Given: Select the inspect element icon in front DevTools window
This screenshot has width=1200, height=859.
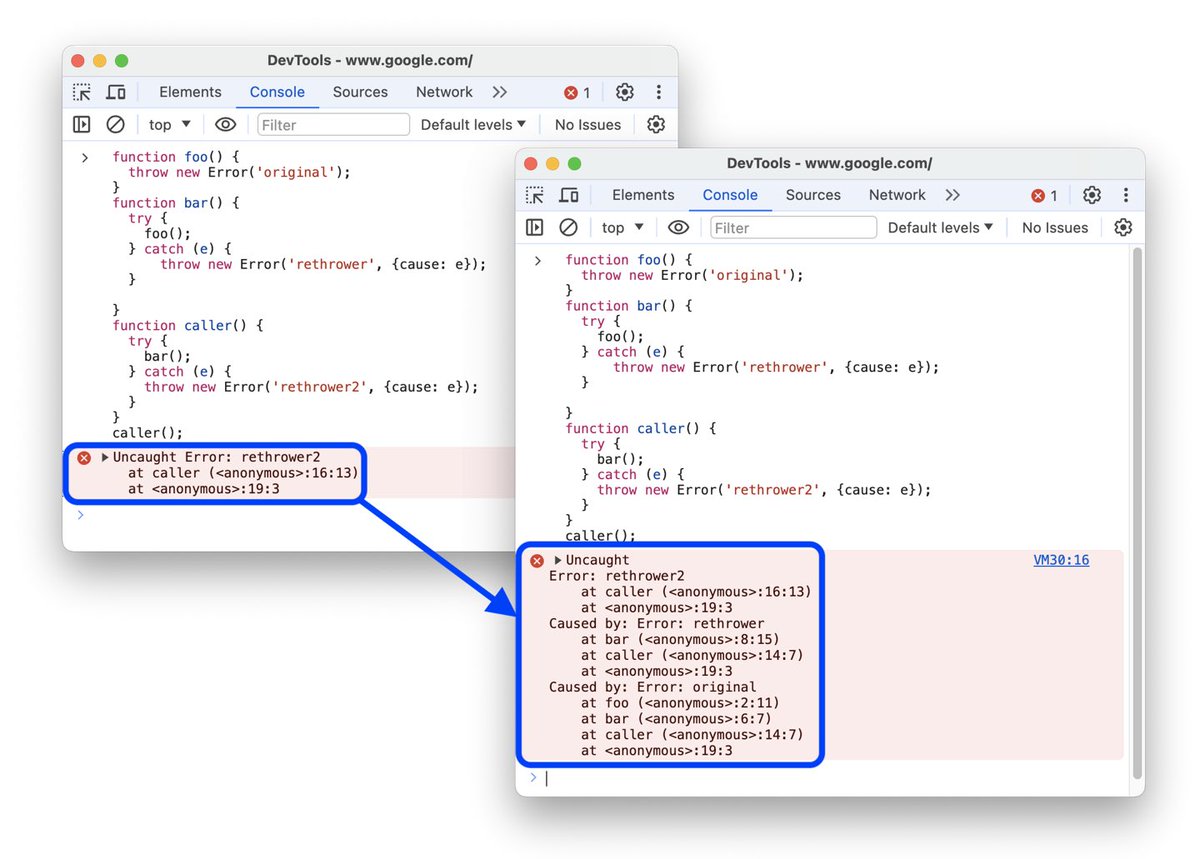Looking at the screenshot, I should point(535,195).
